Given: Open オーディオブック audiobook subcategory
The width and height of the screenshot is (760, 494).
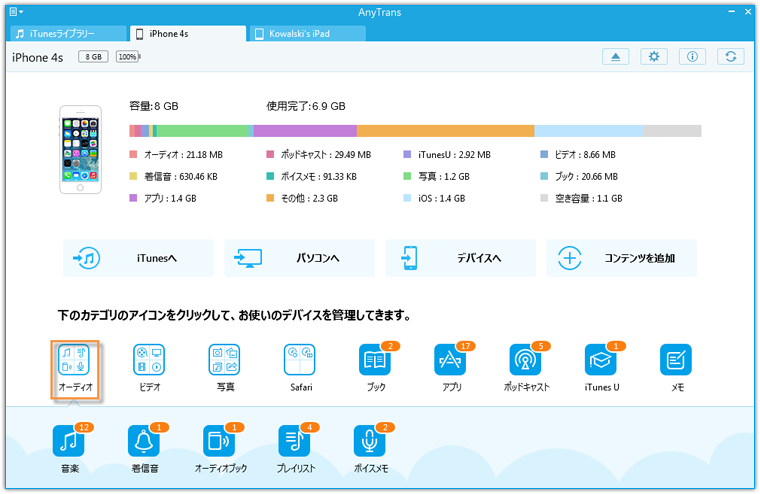Looking at the screenshot, I should pyautogui.click(x=219, y=441).
